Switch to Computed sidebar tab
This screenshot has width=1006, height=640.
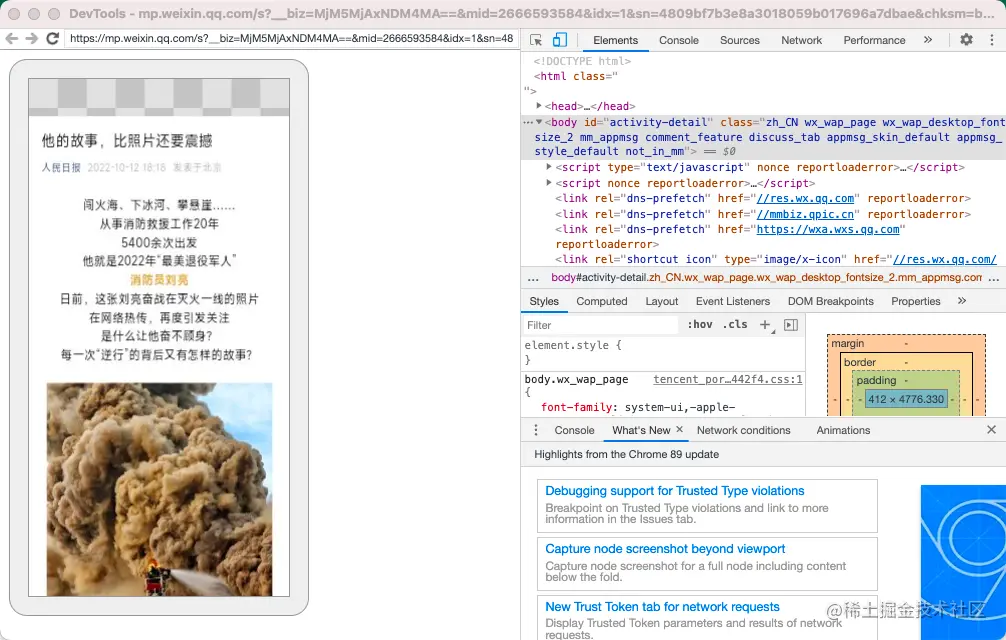coord(602,301)
